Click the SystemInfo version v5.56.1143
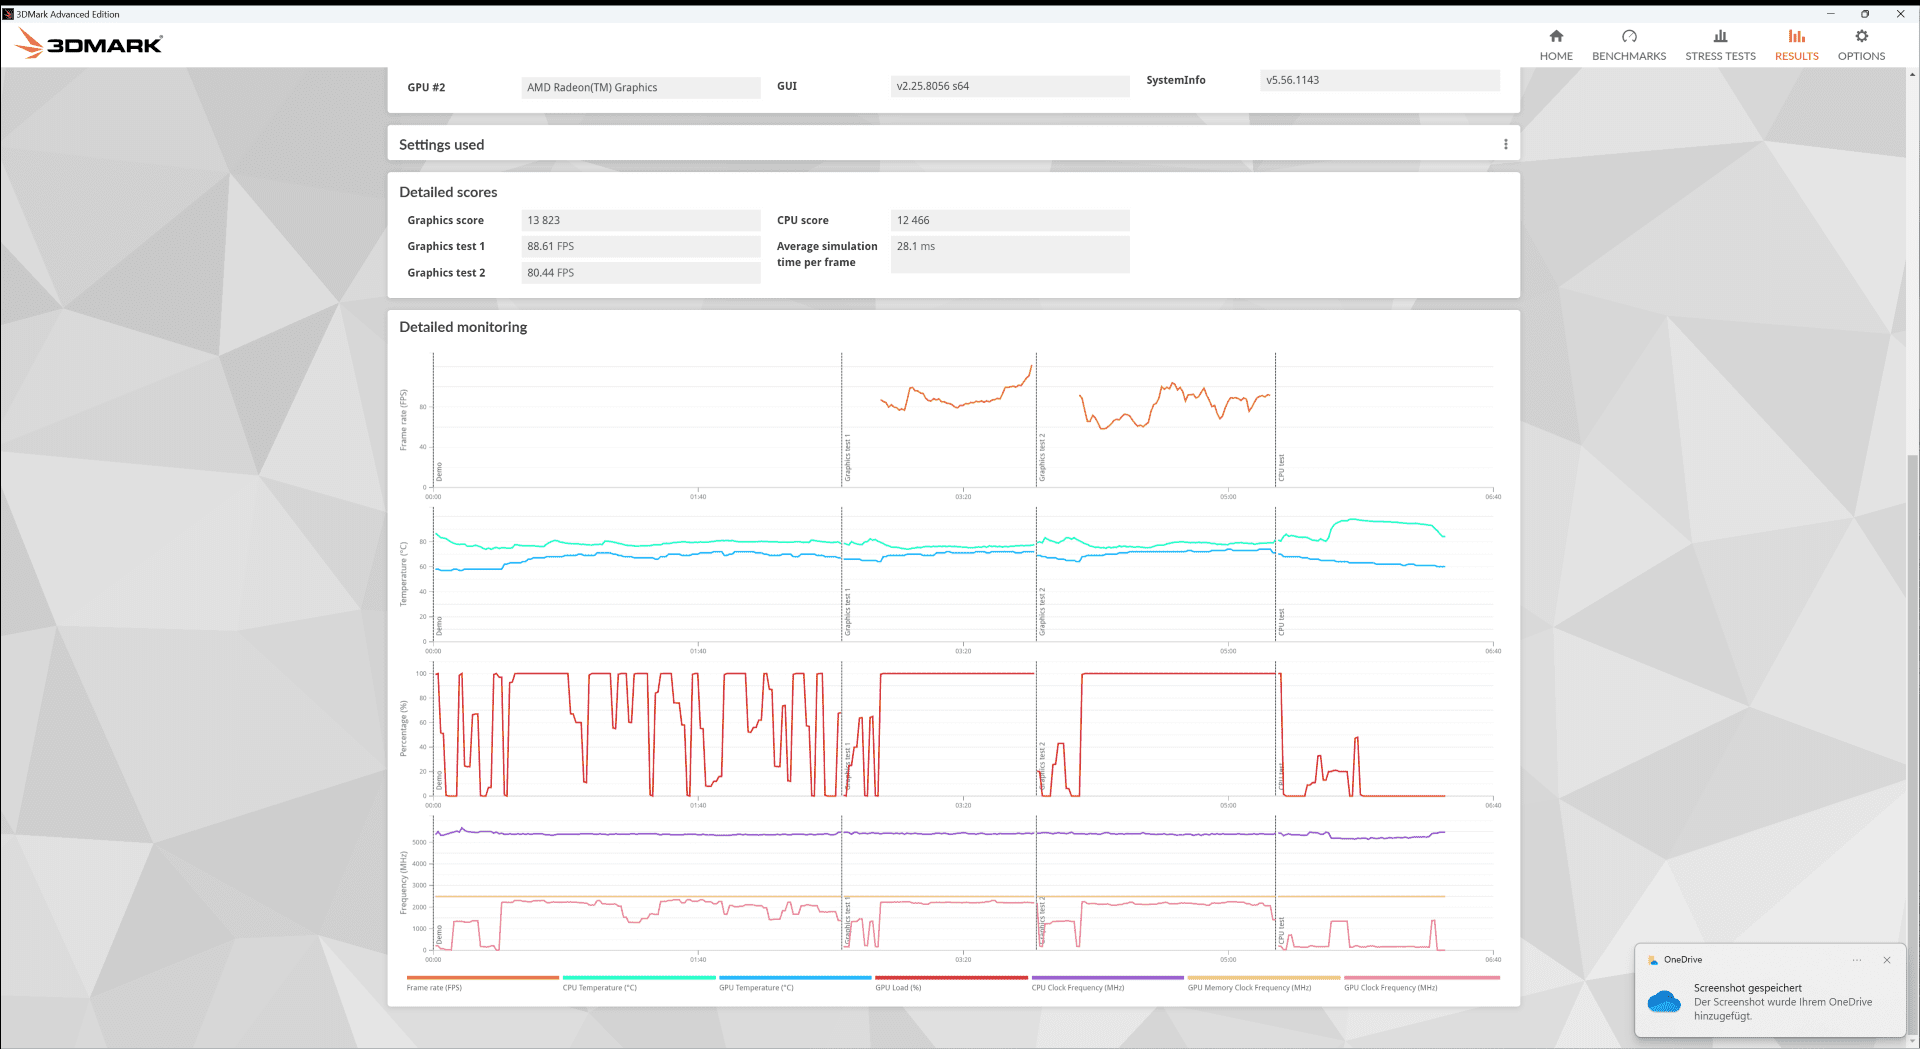Viewport: 1920px width, 1049px height. (1380, 80)
